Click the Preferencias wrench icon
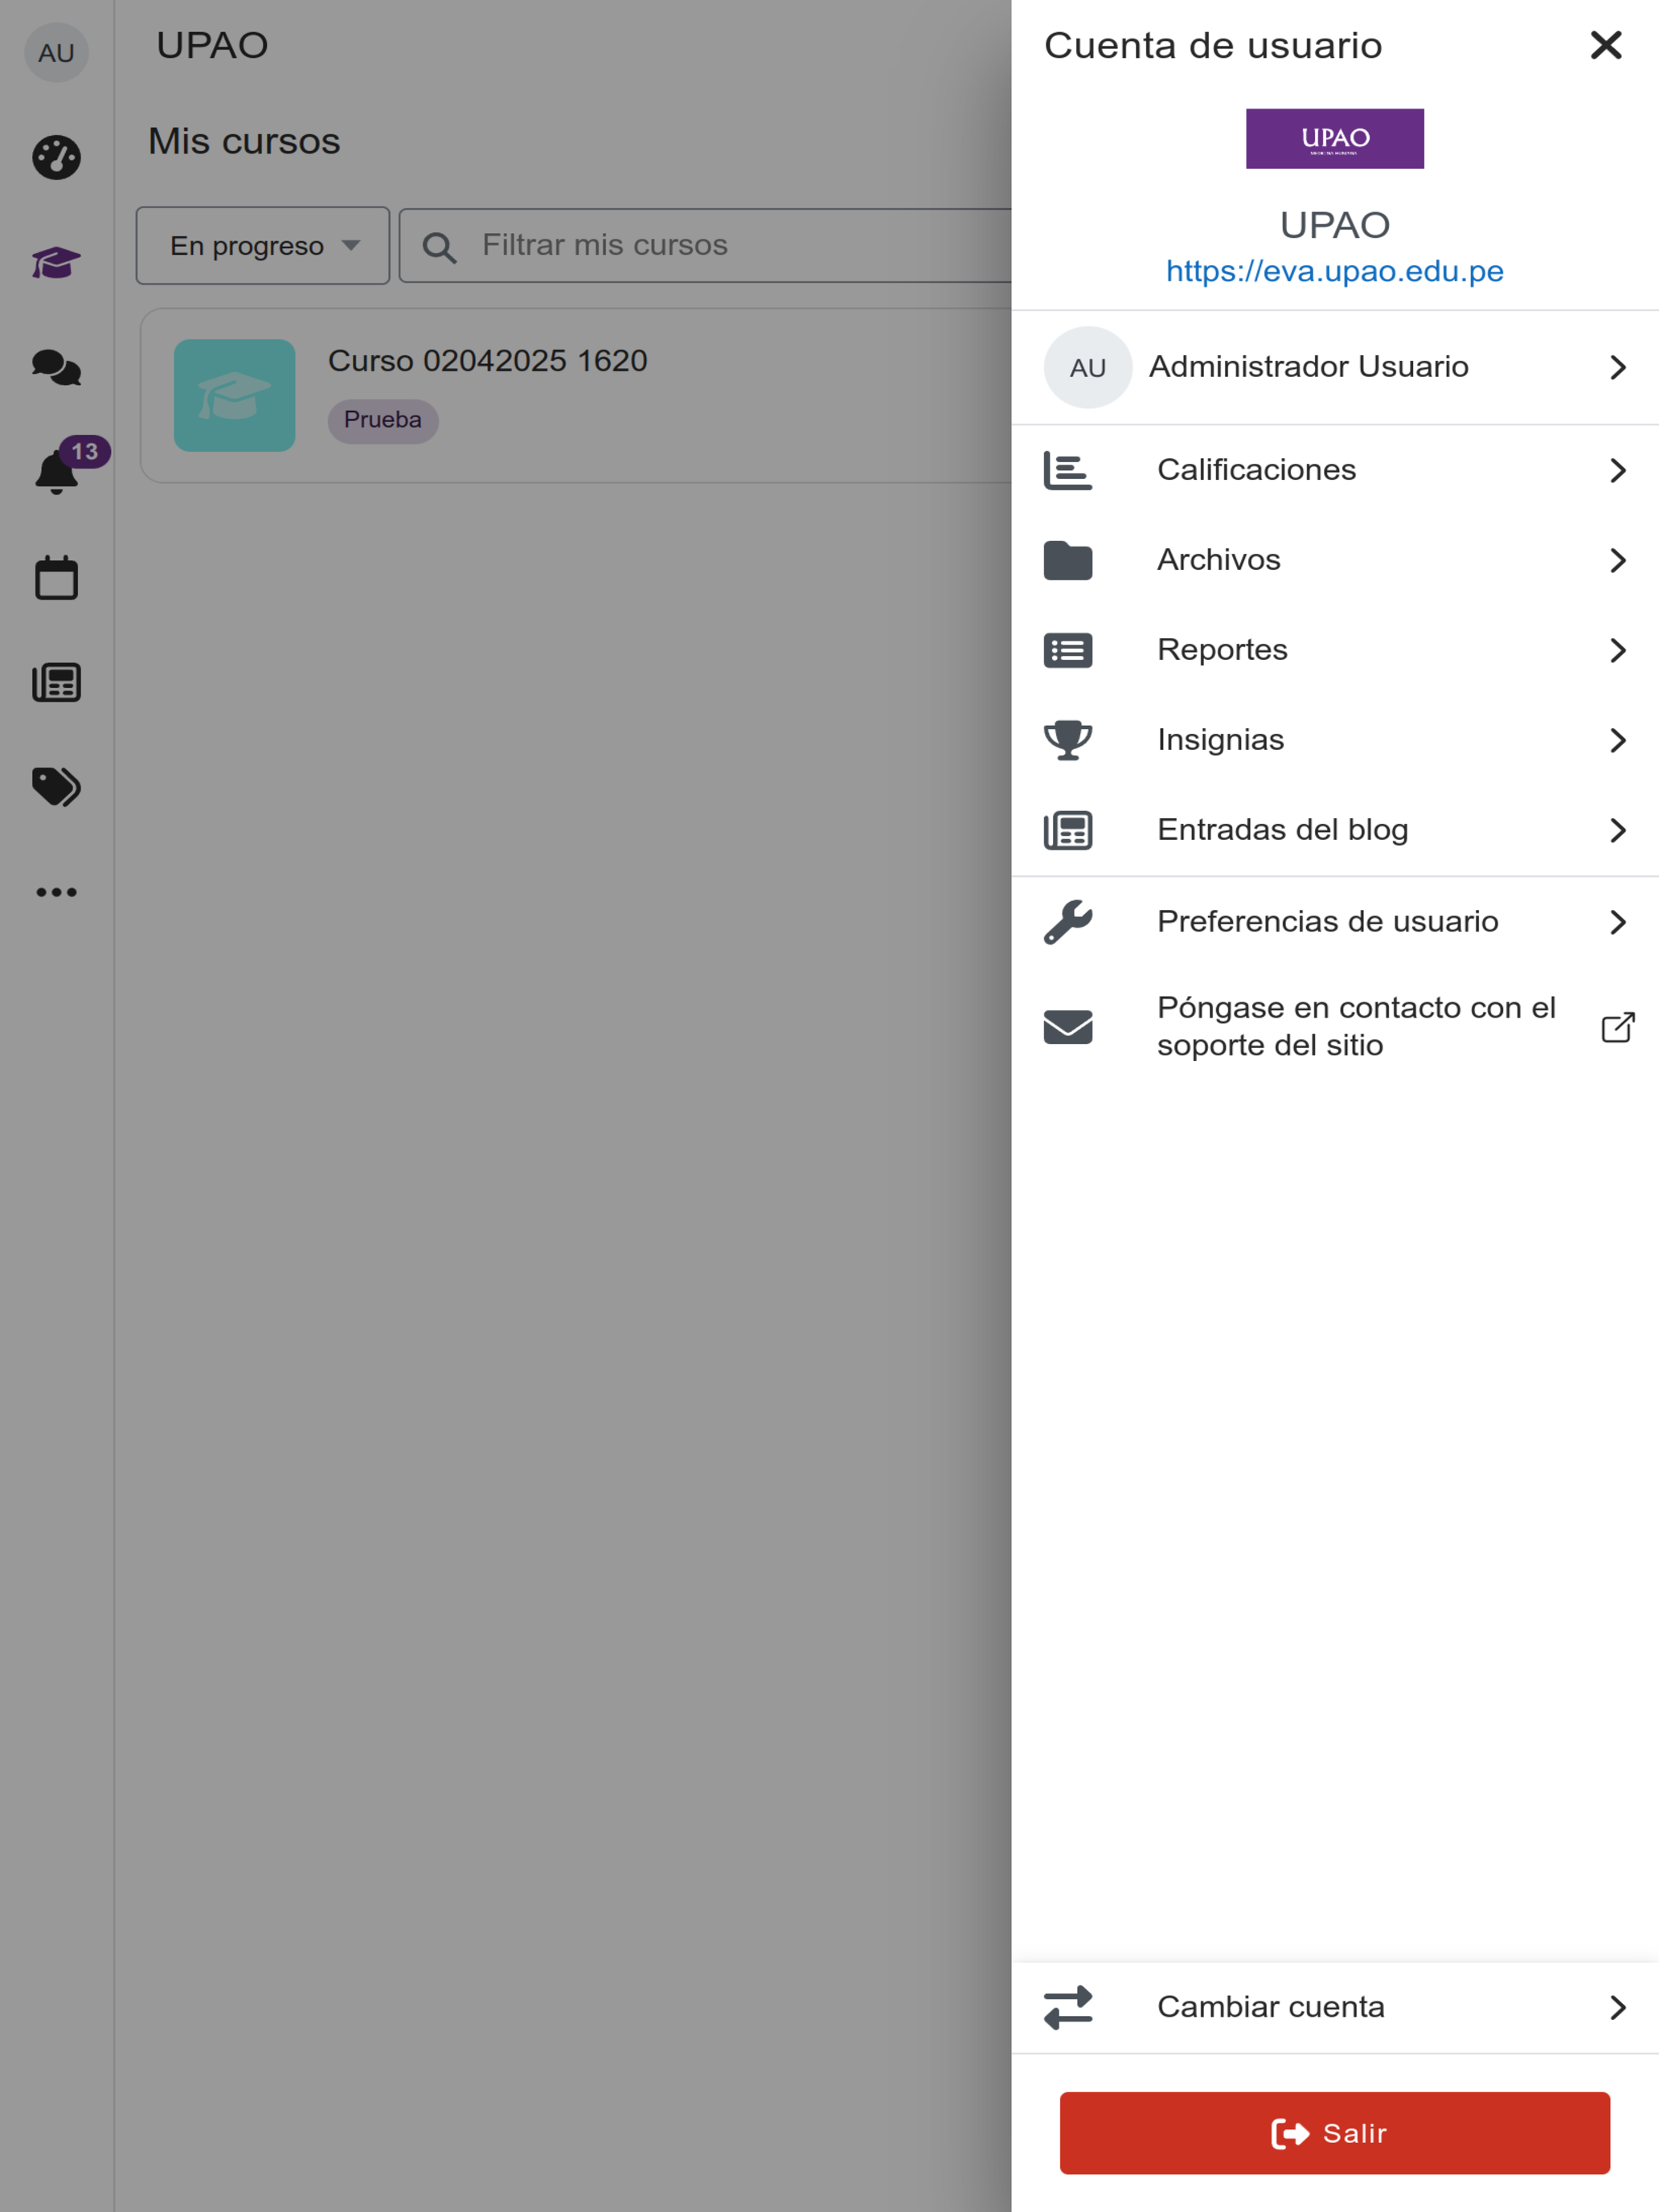This screenshot has width=1659, height=2212. [x=1068, y=922]
